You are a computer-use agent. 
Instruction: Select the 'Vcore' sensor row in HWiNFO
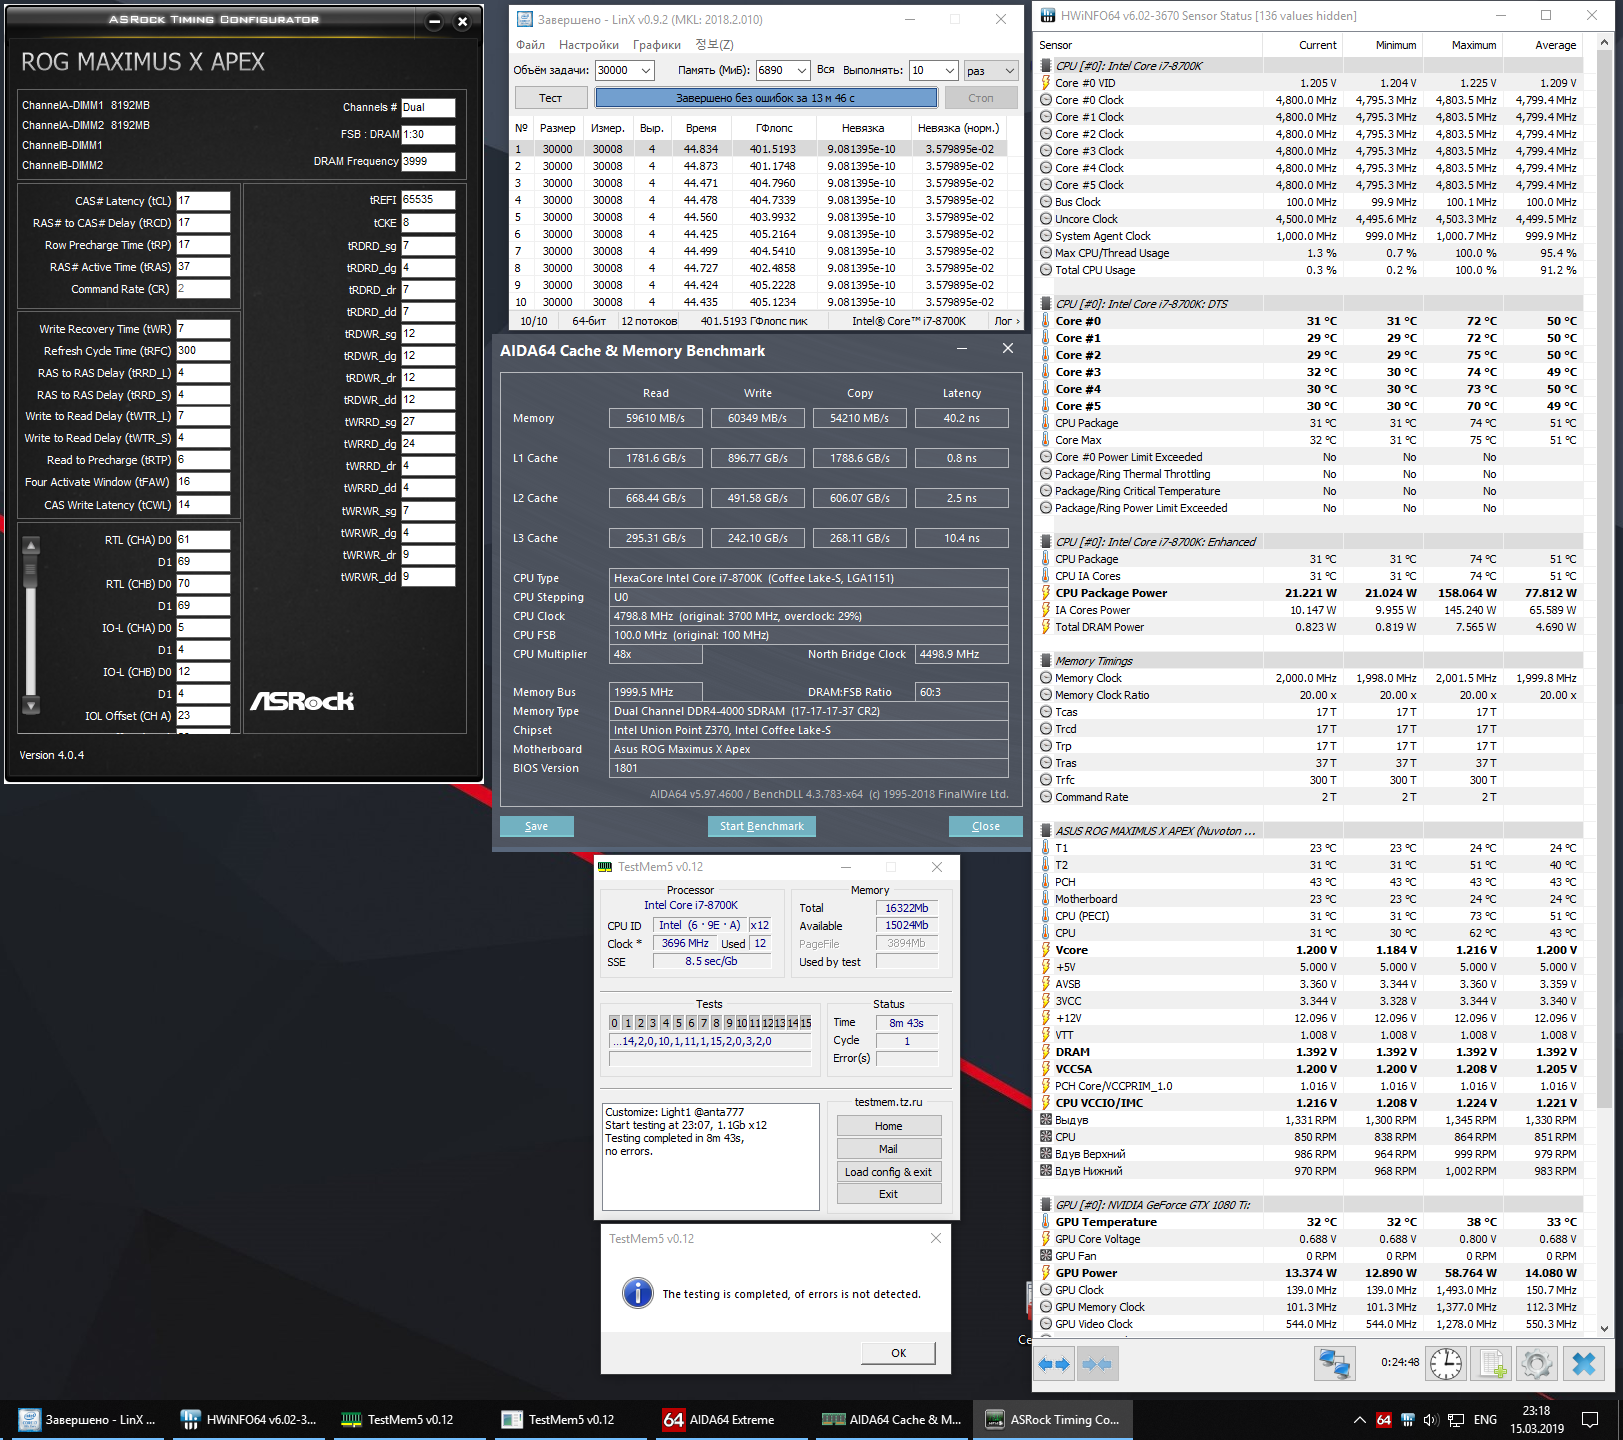click(x=1309, y=950)
